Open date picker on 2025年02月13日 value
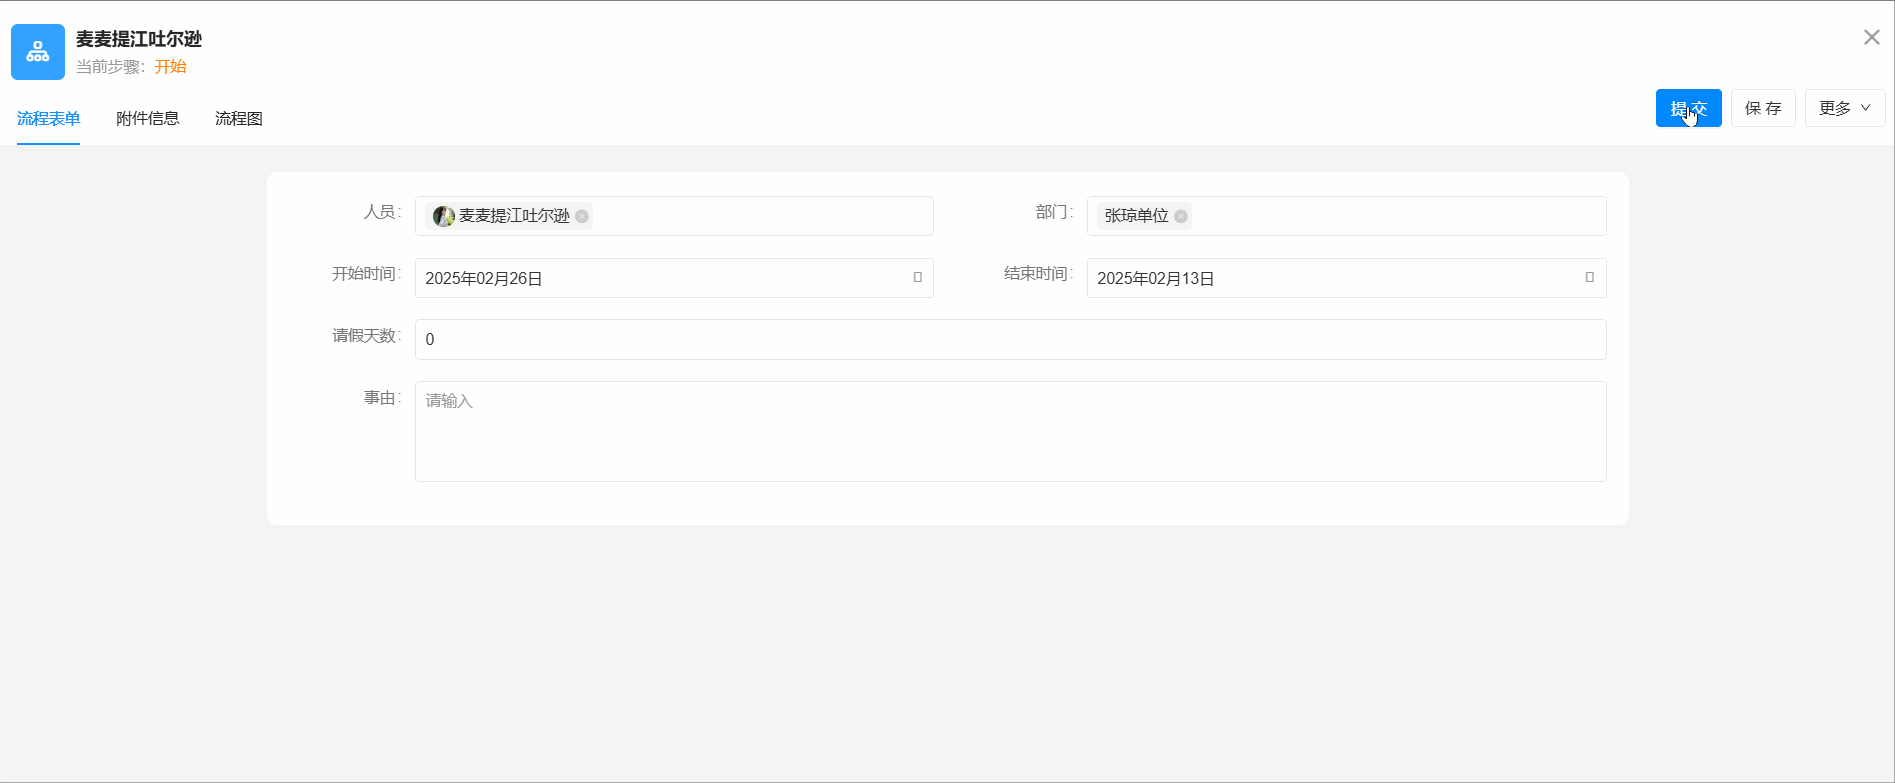The width and height of the screenshot is (1895, 783). [1156, 279]
